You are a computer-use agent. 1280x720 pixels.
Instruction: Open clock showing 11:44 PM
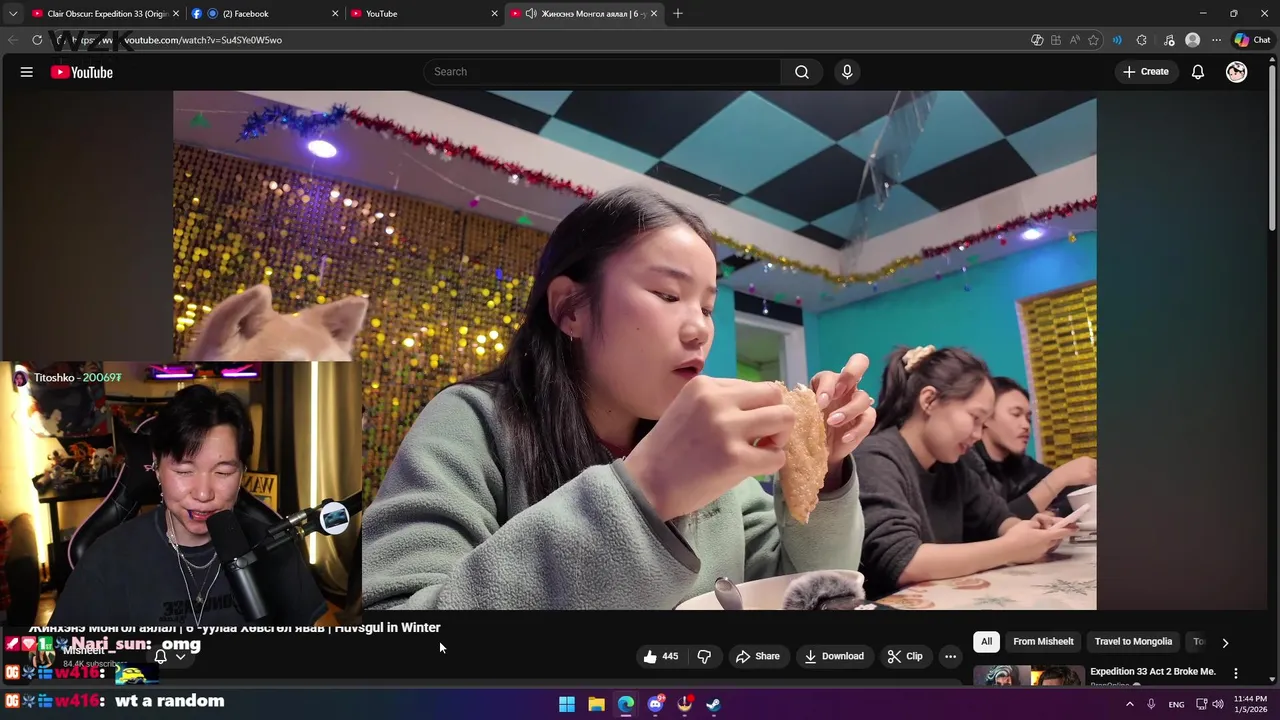pyautogui.click(x=1250, y=704)
